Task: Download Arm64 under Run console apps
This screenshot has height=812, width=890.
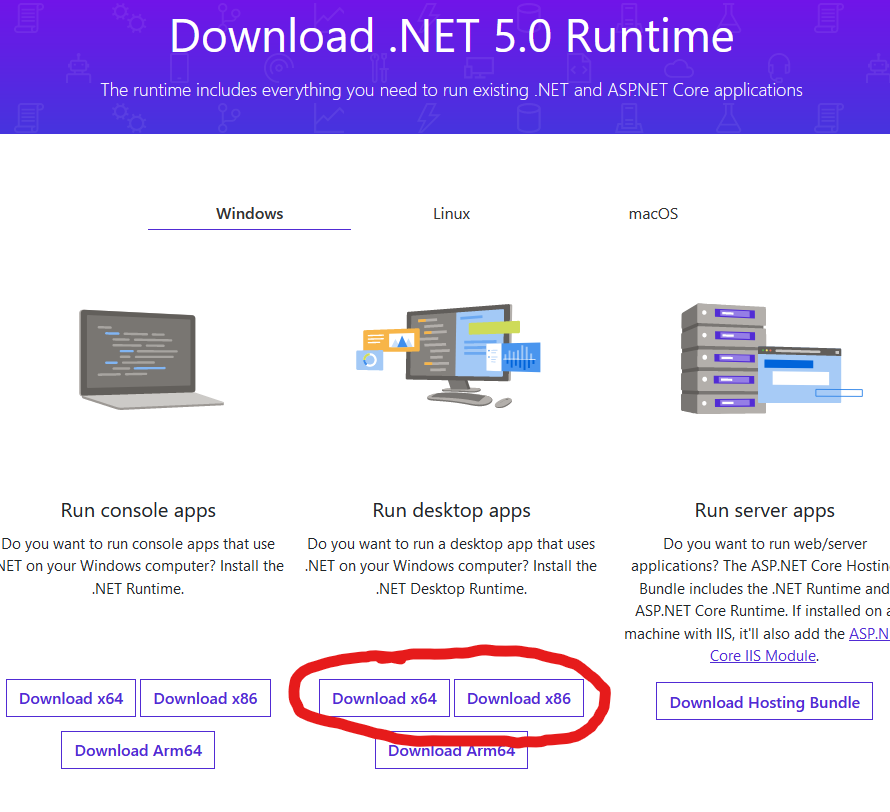Action: point(138,750)
